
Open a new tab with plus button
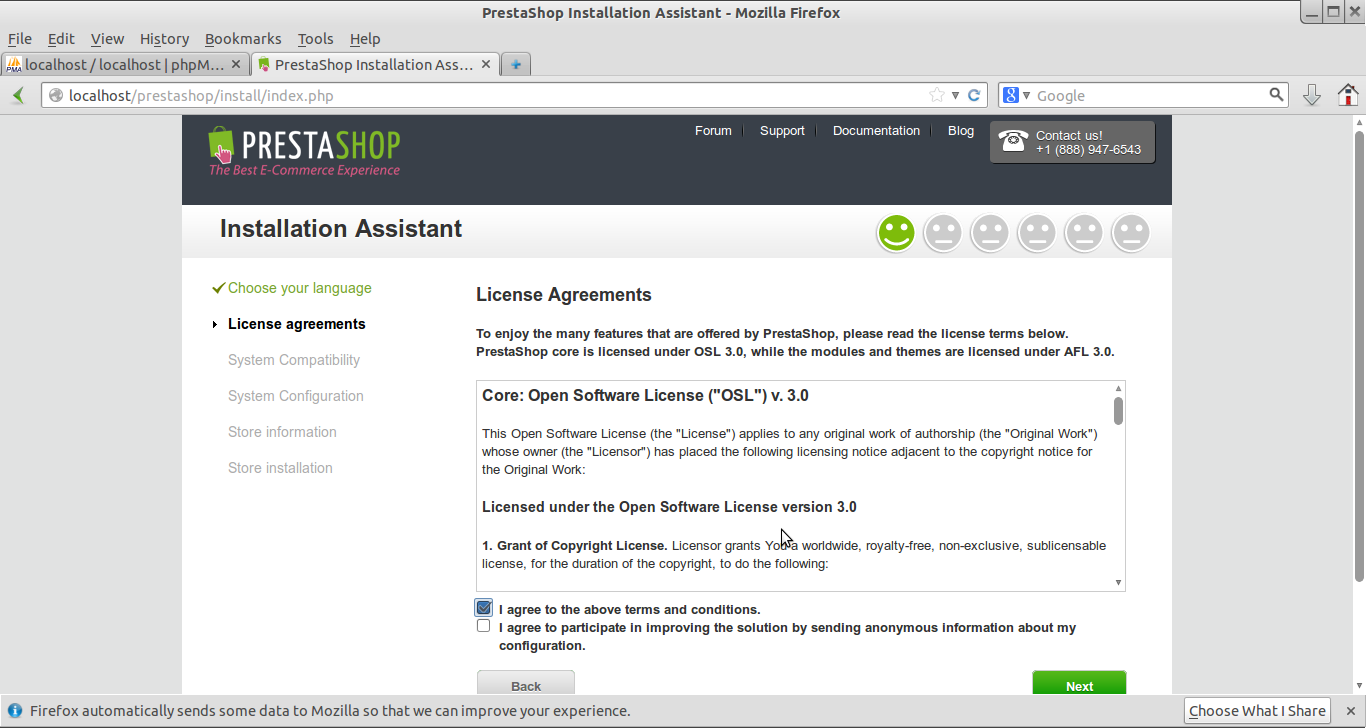(x=515, y=64)
